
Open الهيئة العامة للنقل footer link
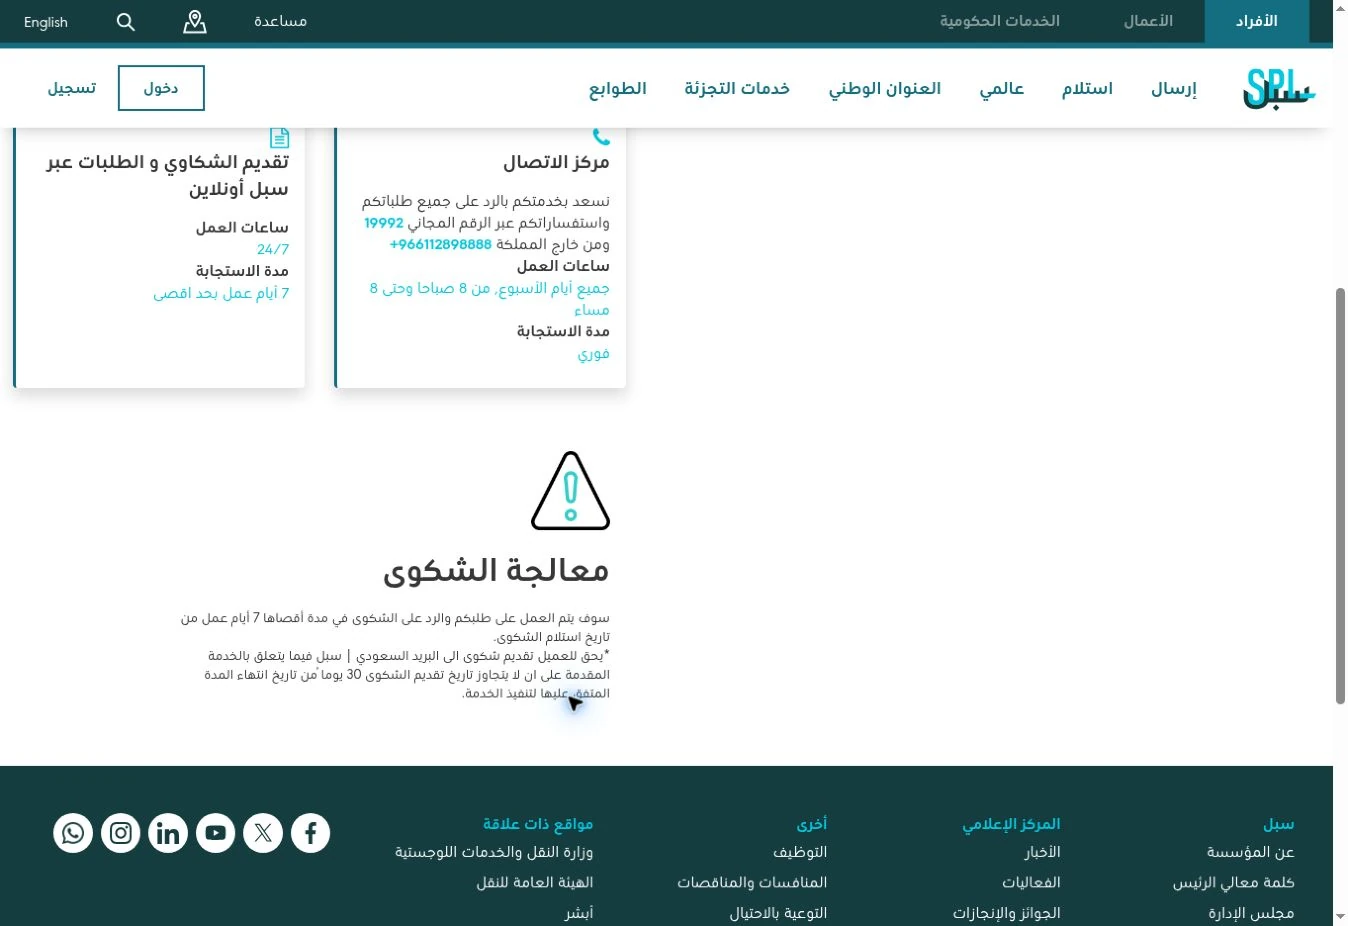535,882
